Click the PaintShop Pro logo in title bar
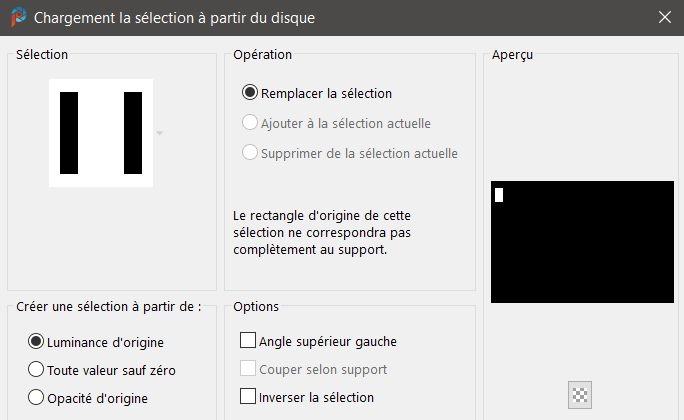The image size is (684, 420). [18, 17]
